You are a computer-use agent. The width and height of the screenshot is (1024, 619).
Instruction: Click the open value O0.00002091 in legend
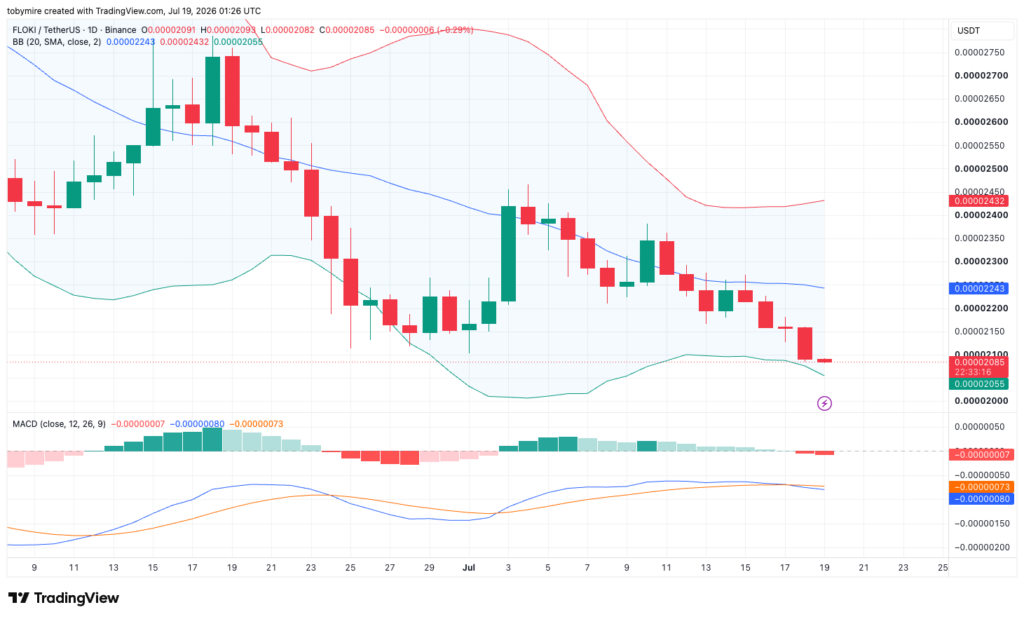coord(168,30)
